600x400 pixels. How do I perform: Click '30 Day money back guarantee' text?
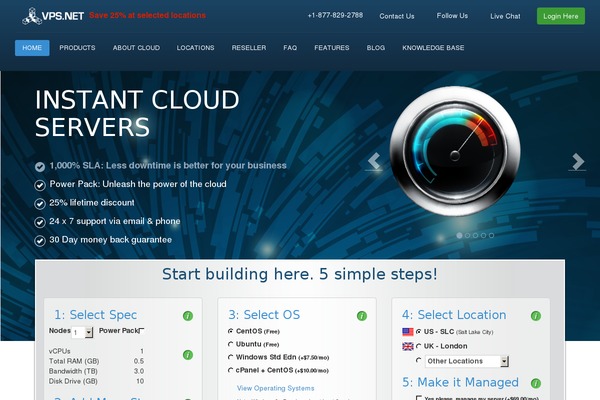(111, 240)
